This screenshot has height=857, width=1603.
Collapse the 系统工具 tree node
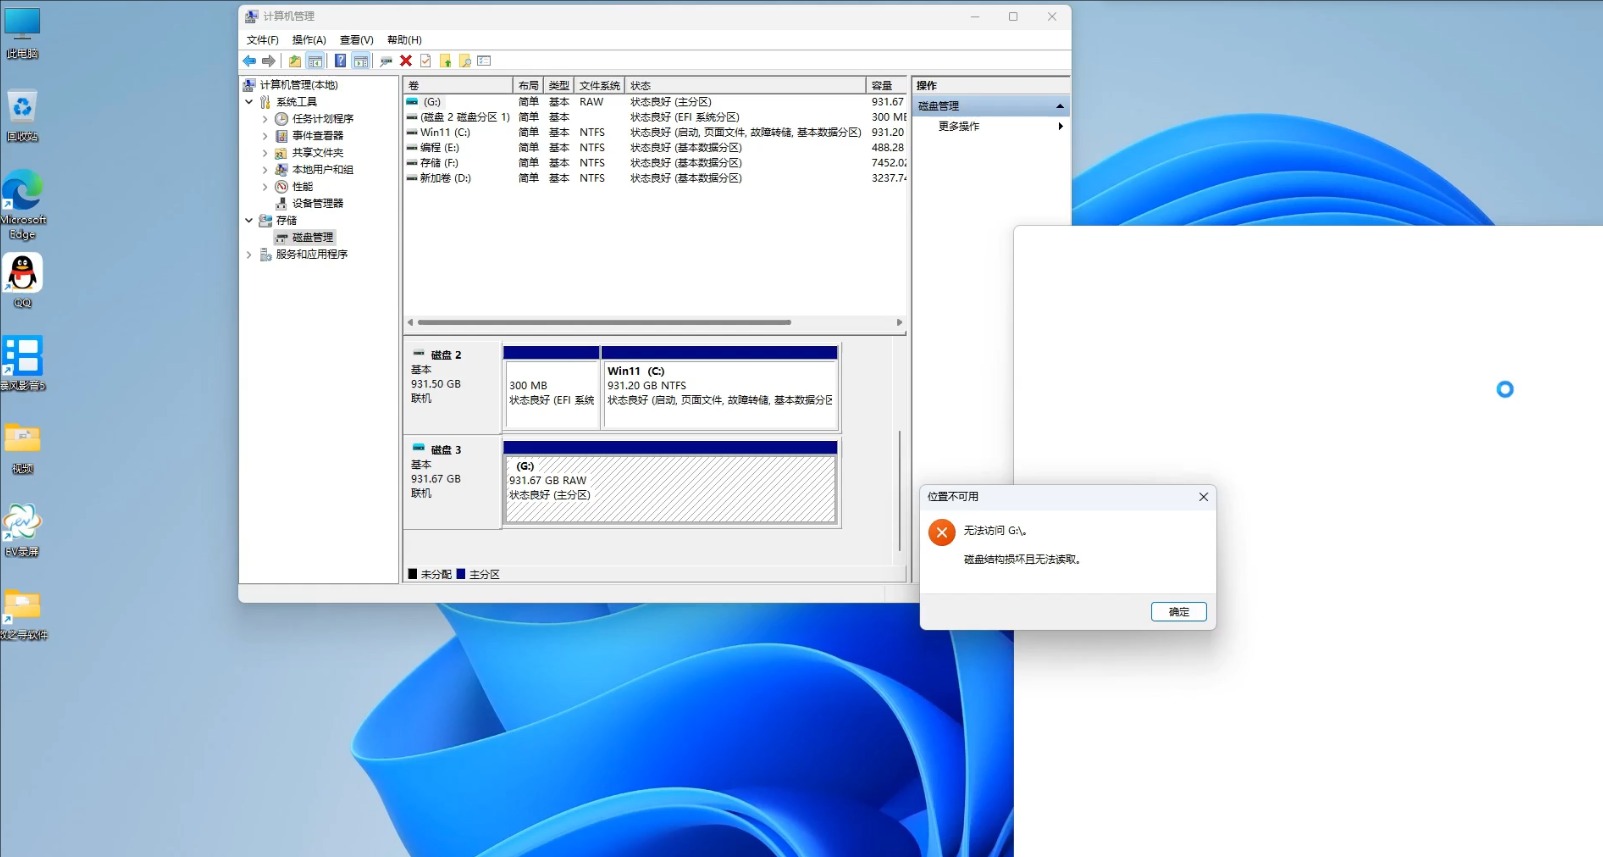(249, 102)
